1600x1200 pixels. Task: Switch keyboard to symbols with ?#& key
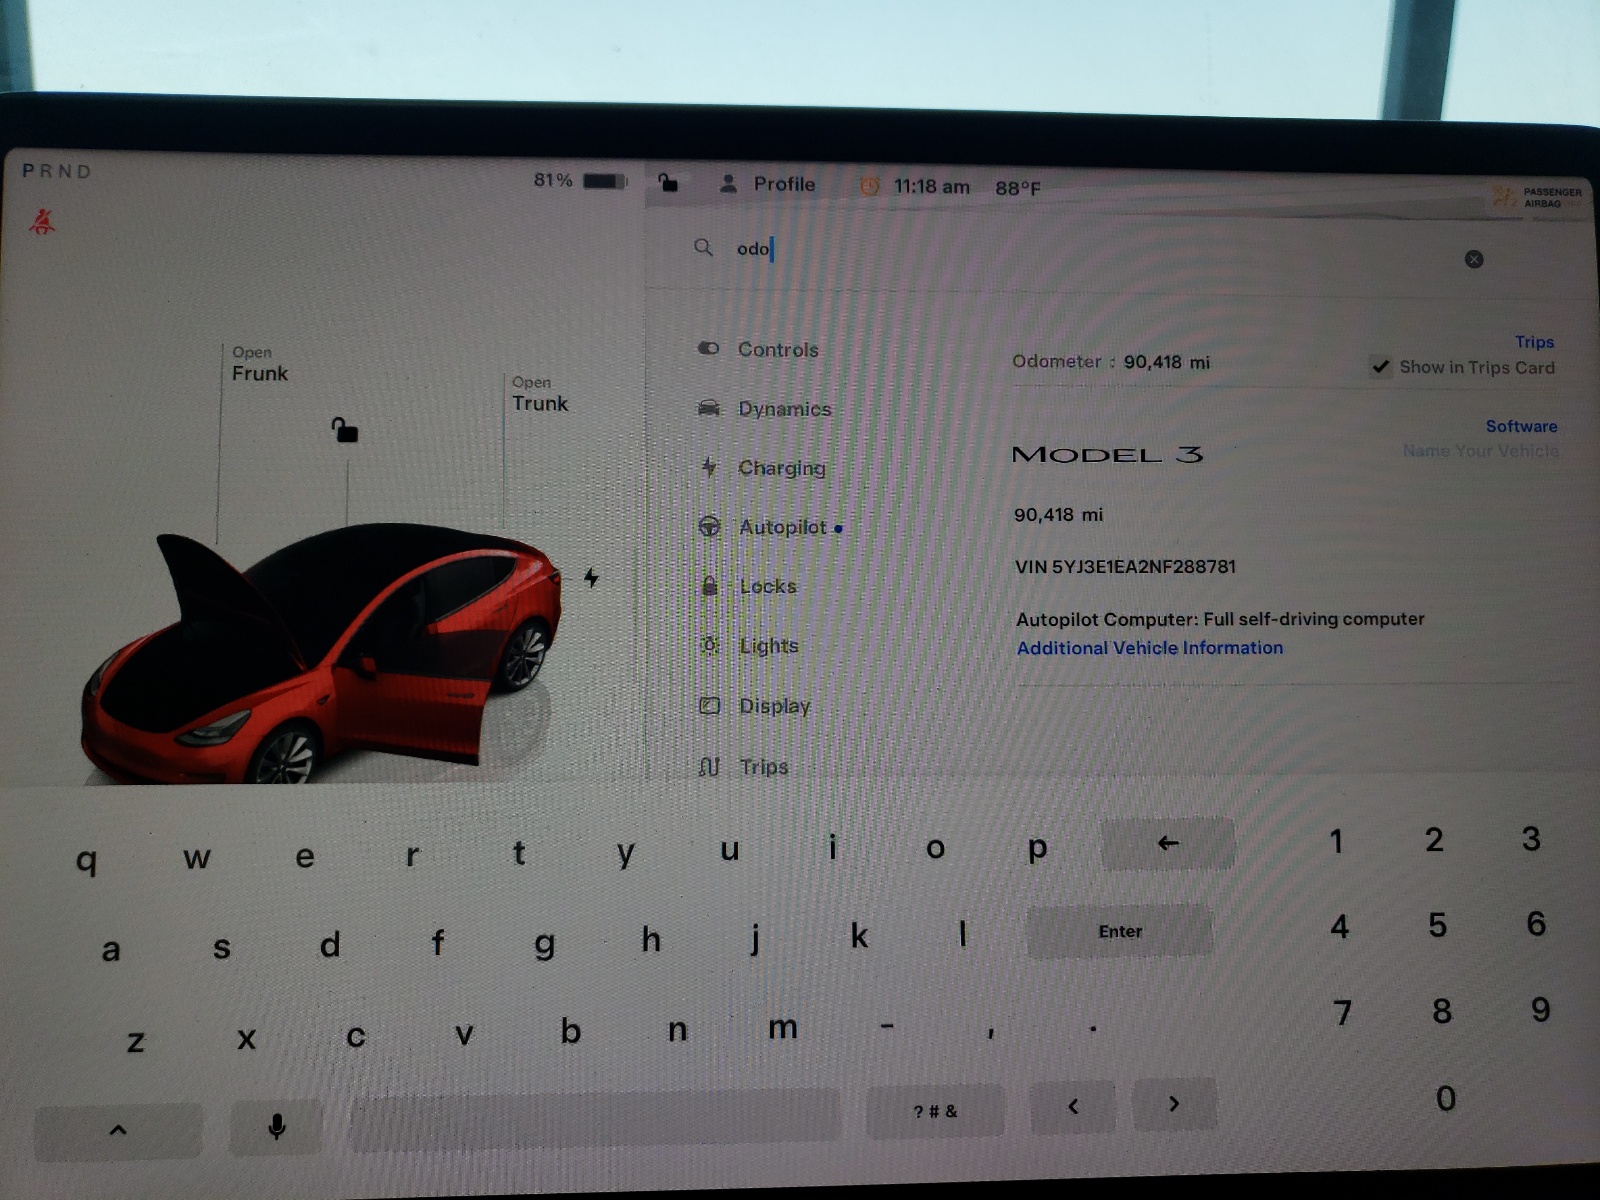935,1111
